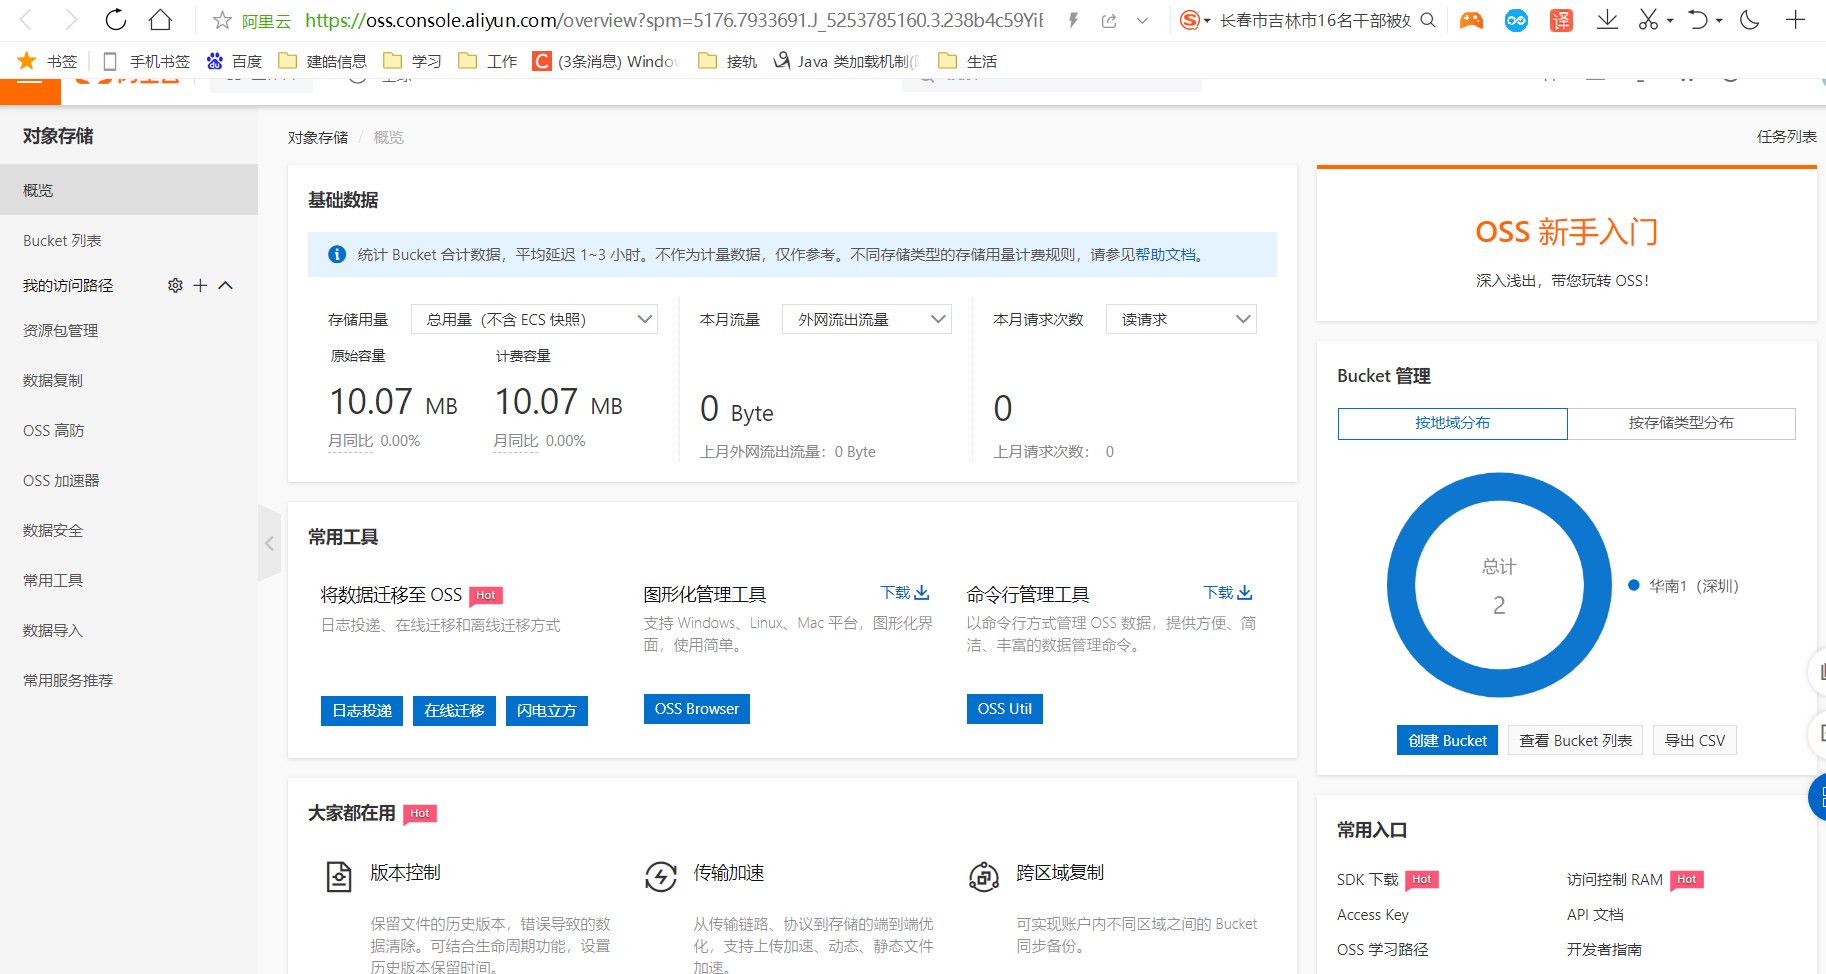Image resolution: width=1826 pixels, height=974 pixels.
Task: Open the Java 类加载机制 bookmark
Action: [x=846, y=61]
